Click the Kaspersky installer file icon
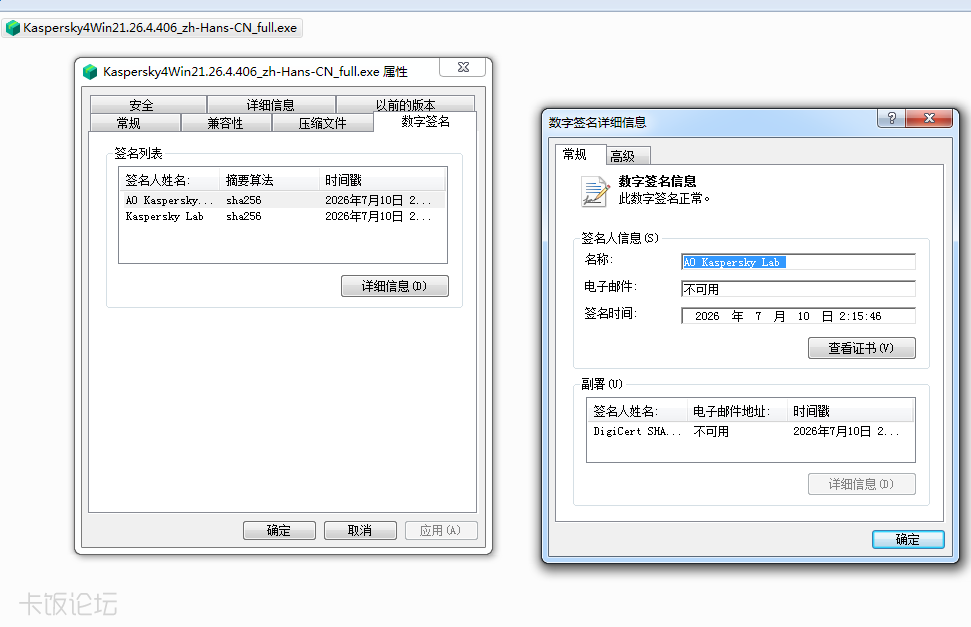Viewport: 971px width, 627px height. click(12, 28)
